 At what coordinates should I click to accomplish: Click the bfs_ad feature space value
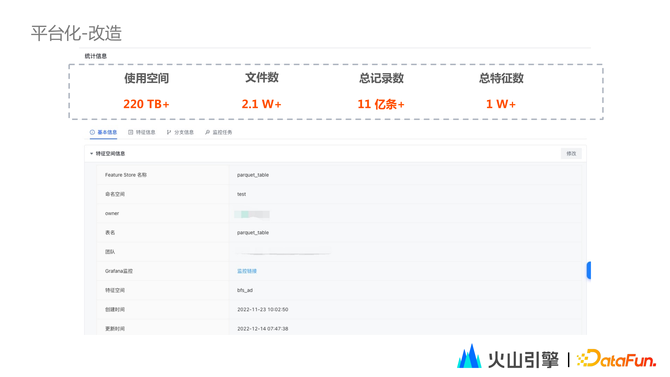(245, 290)
